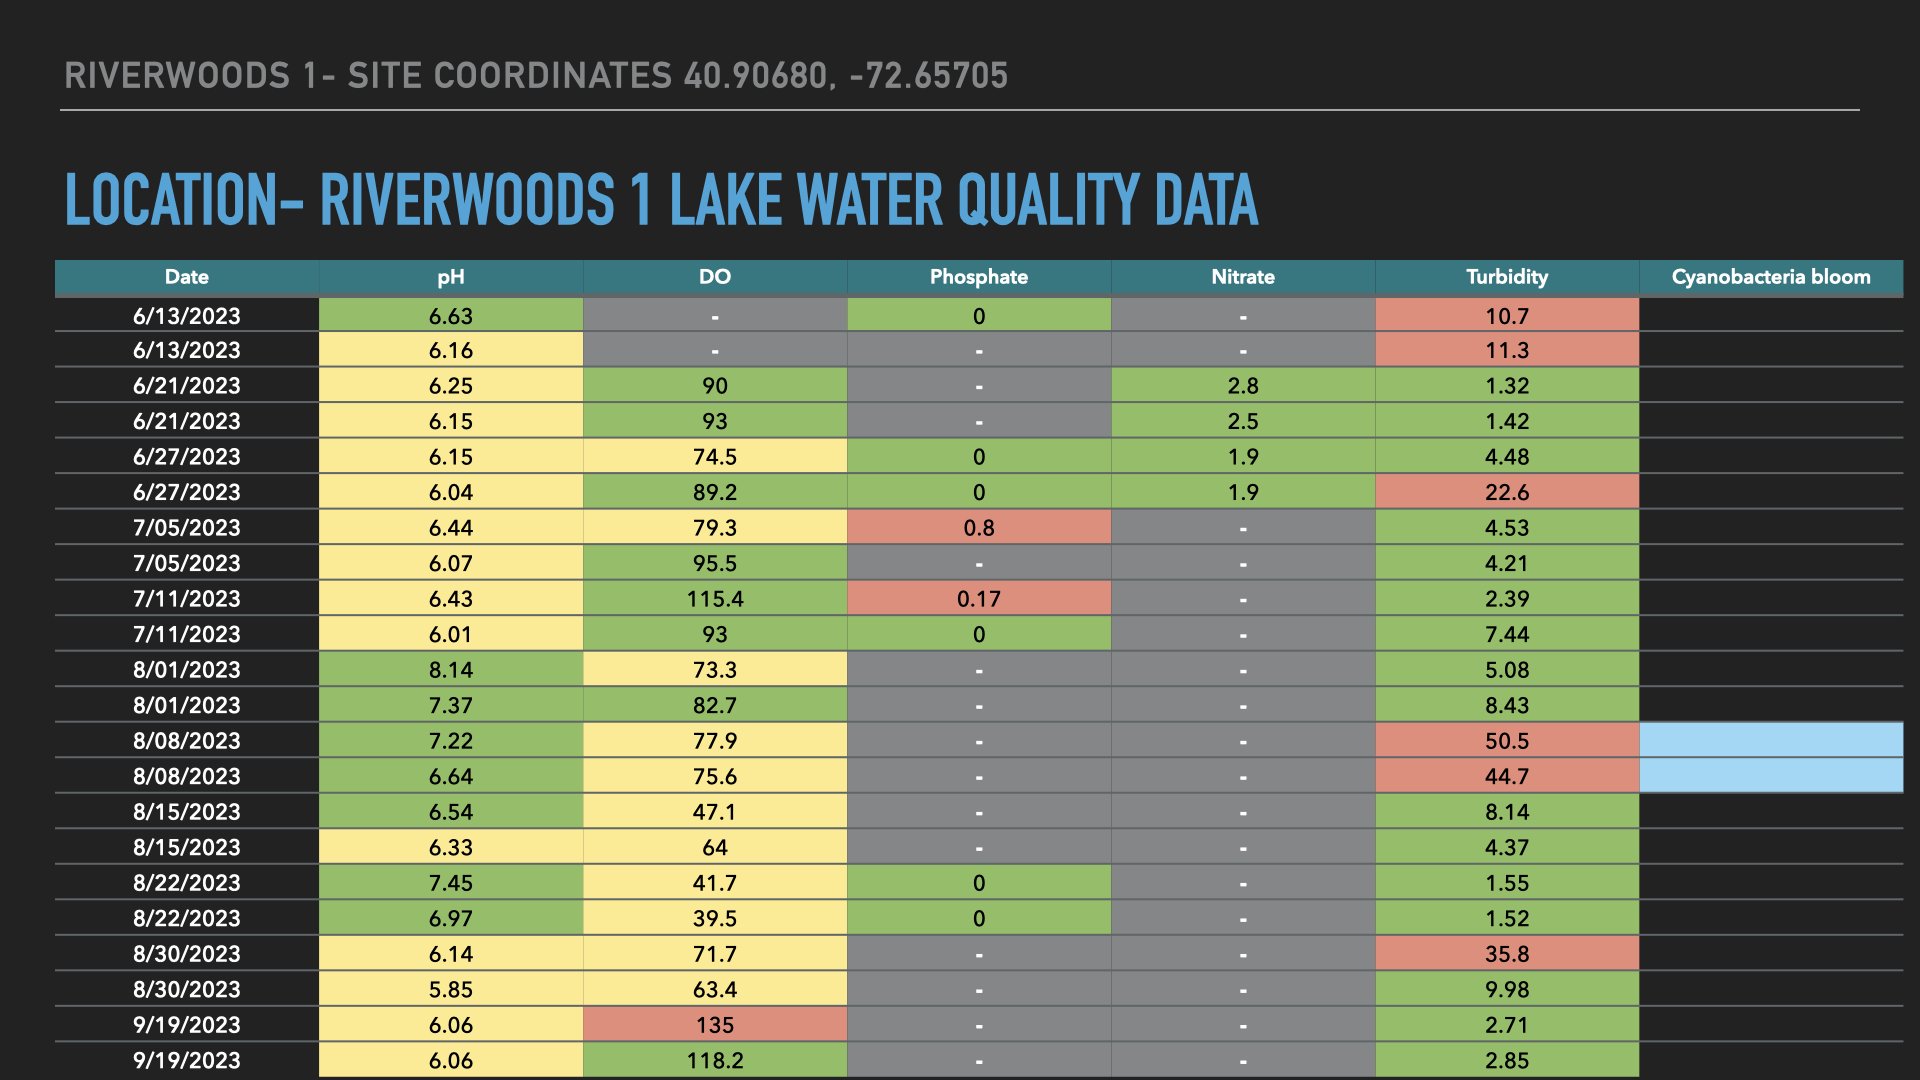Select the DO cell reading 77.9
The image size is (1920, 1080).
(715, 740)
